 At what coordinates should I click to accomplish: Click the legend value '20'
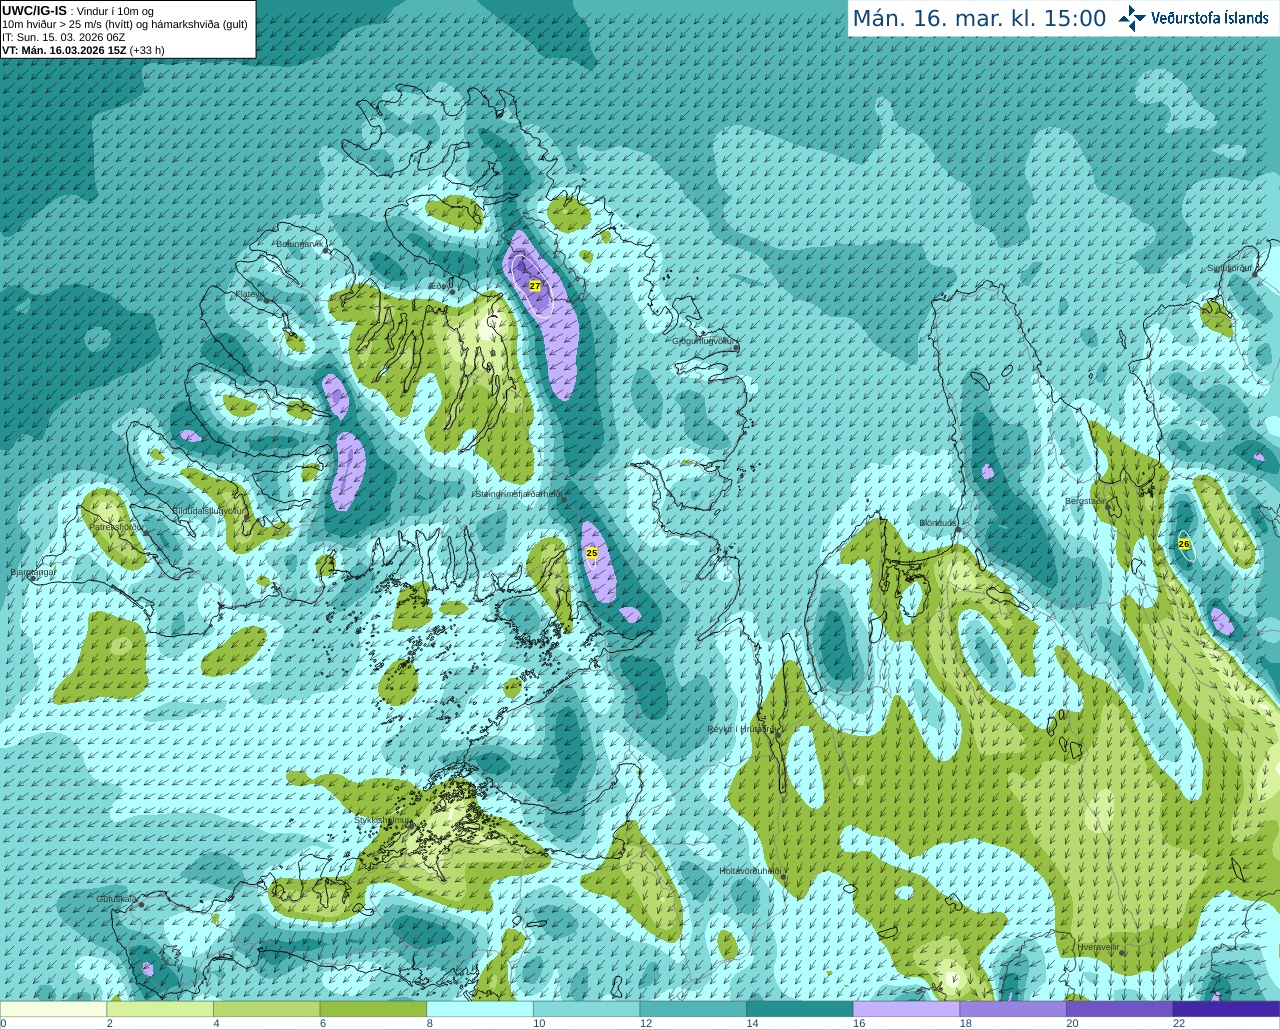point(1072,1023)
